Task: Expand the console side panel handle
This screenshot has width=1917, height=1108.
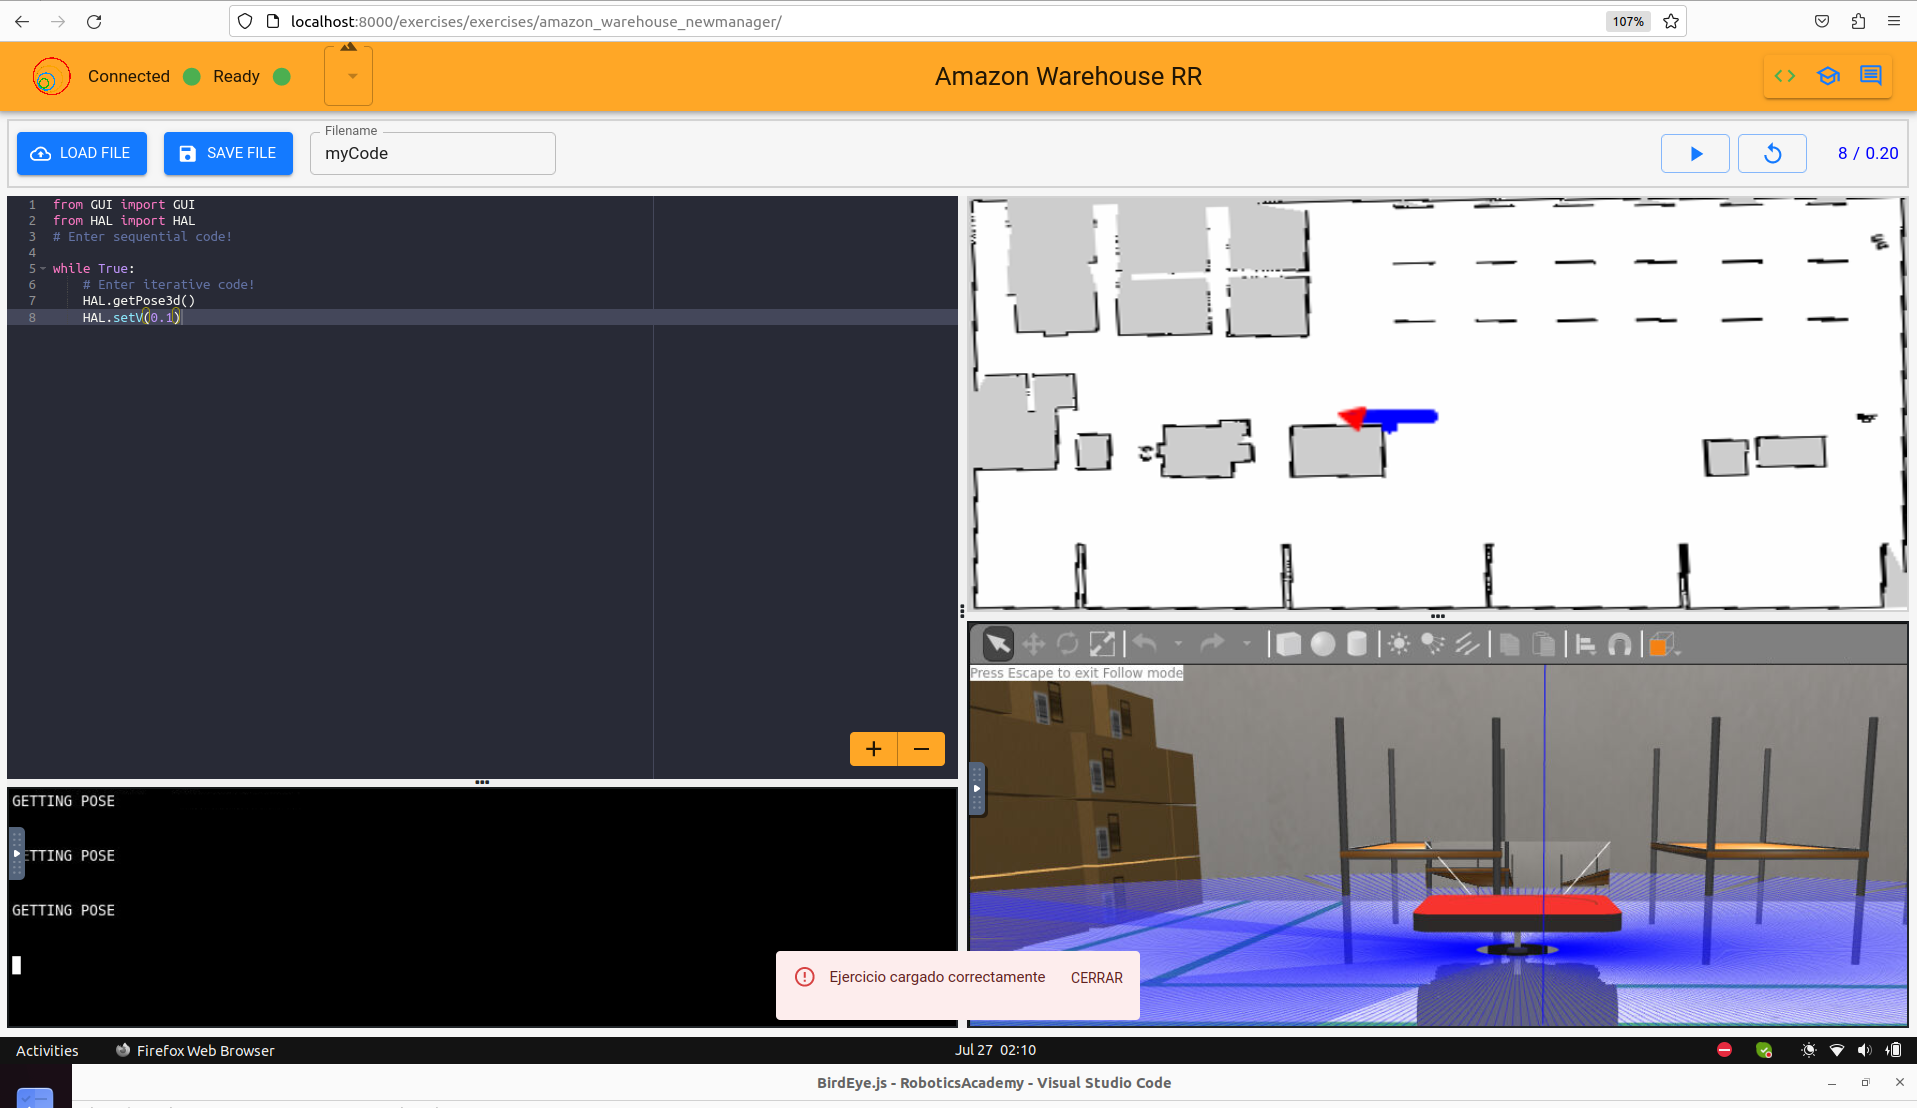Action: pyautogui.click(x=16, y=854)
